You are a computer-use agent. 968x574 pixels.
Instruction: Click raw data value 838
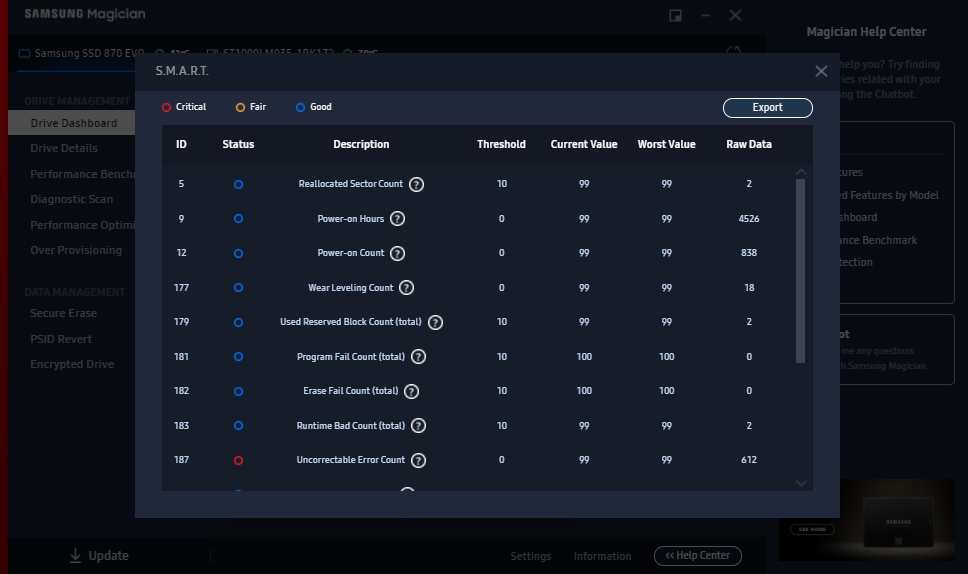[x=749, y=252]
